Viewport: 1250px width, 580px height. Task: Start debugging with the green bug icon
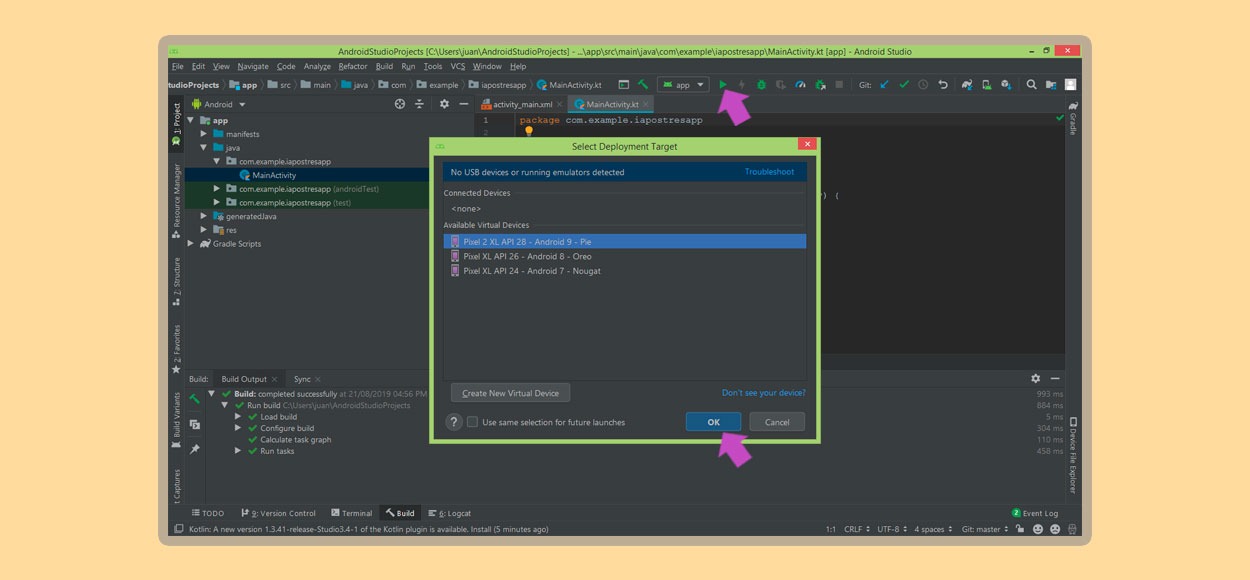pos(761,85)
